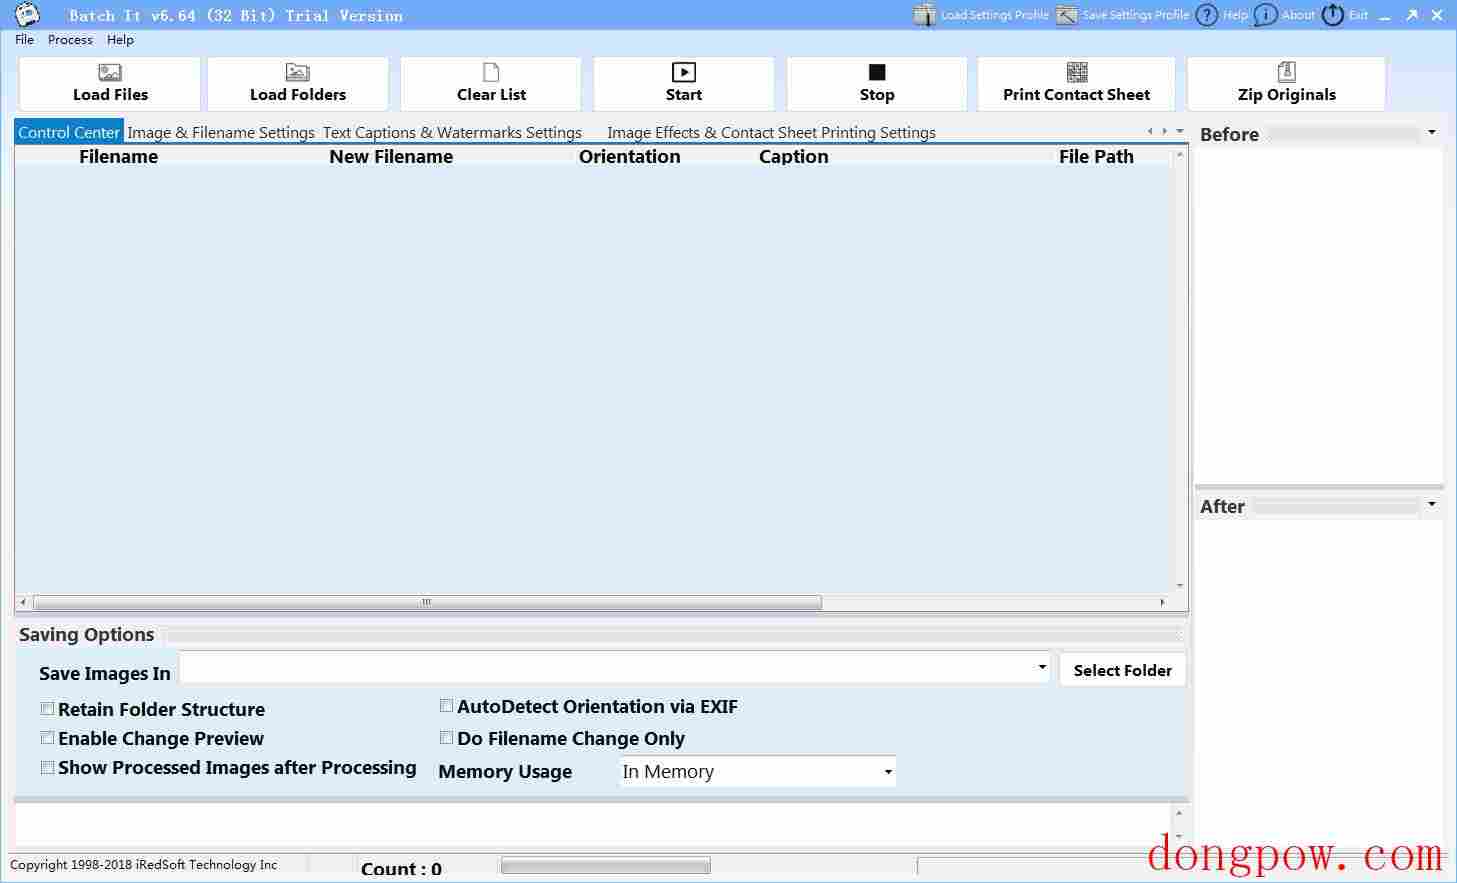
Task: Click the file list scroll-left arrow
Action: coord(23,602)
